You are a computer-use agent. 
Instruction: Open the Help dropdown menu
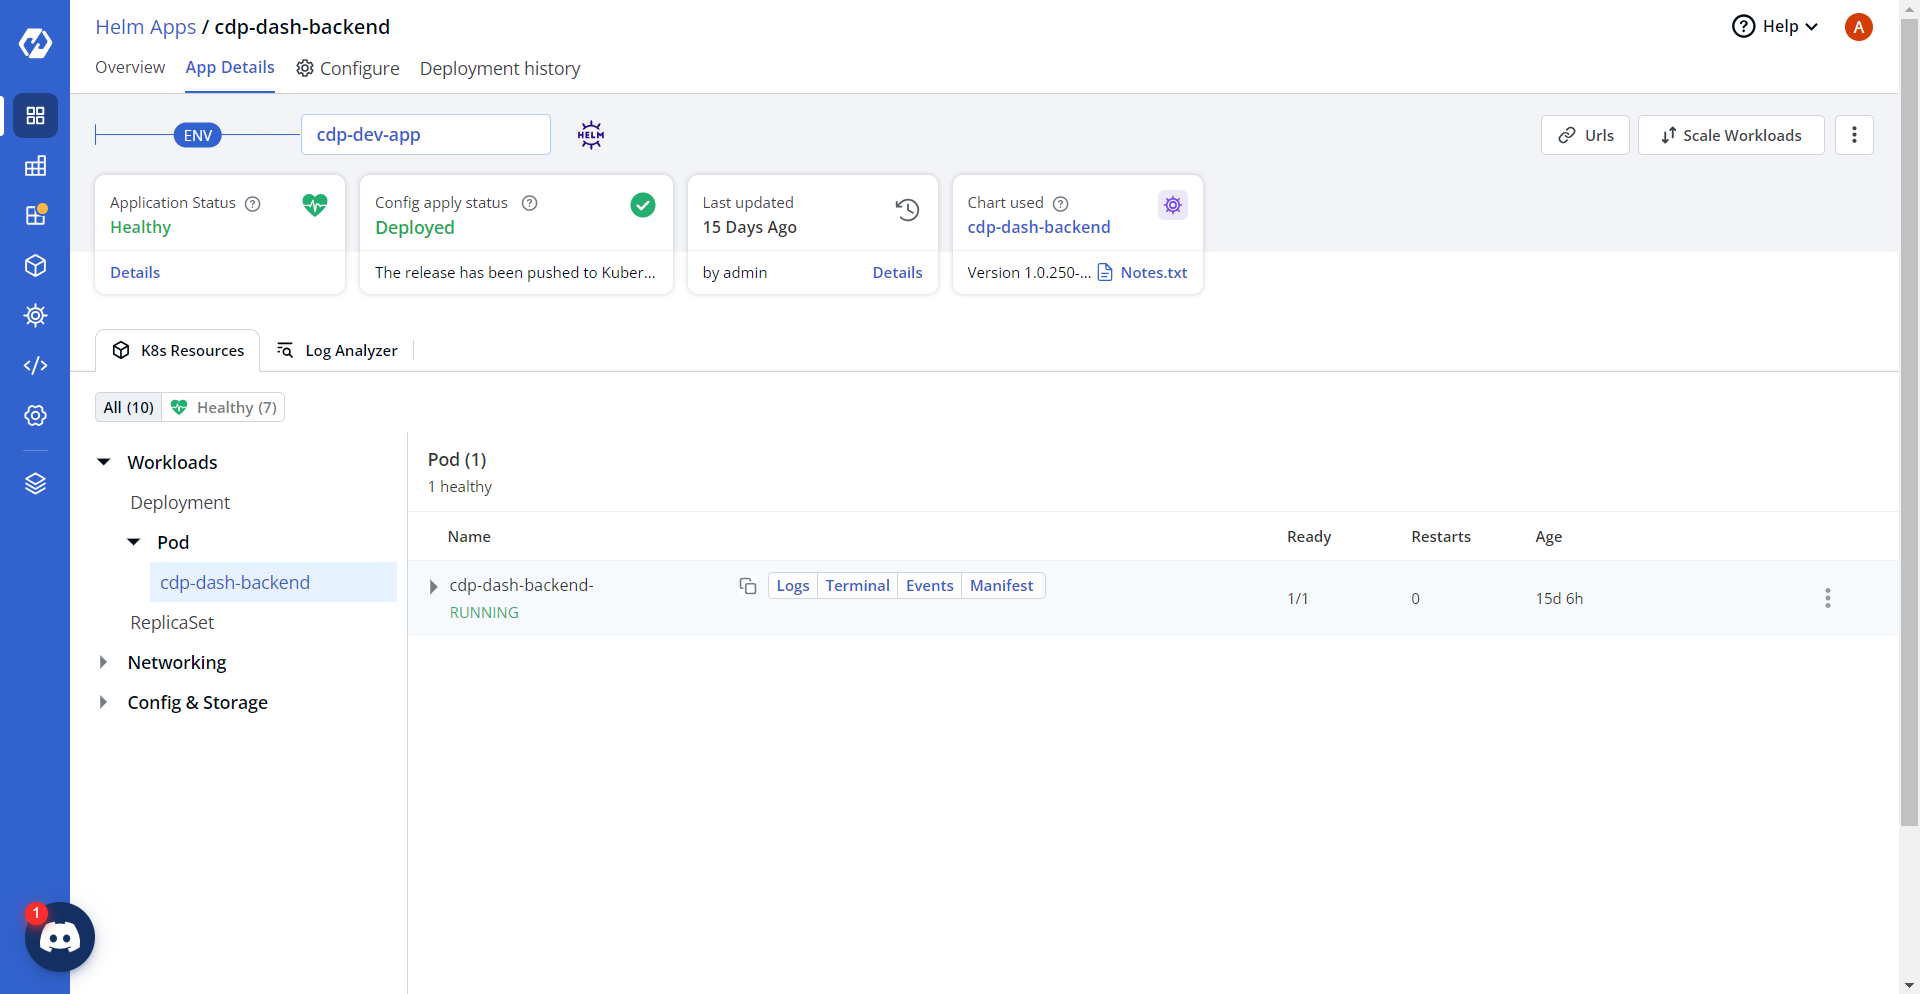pyautogui.click(x=1775, y=27)
